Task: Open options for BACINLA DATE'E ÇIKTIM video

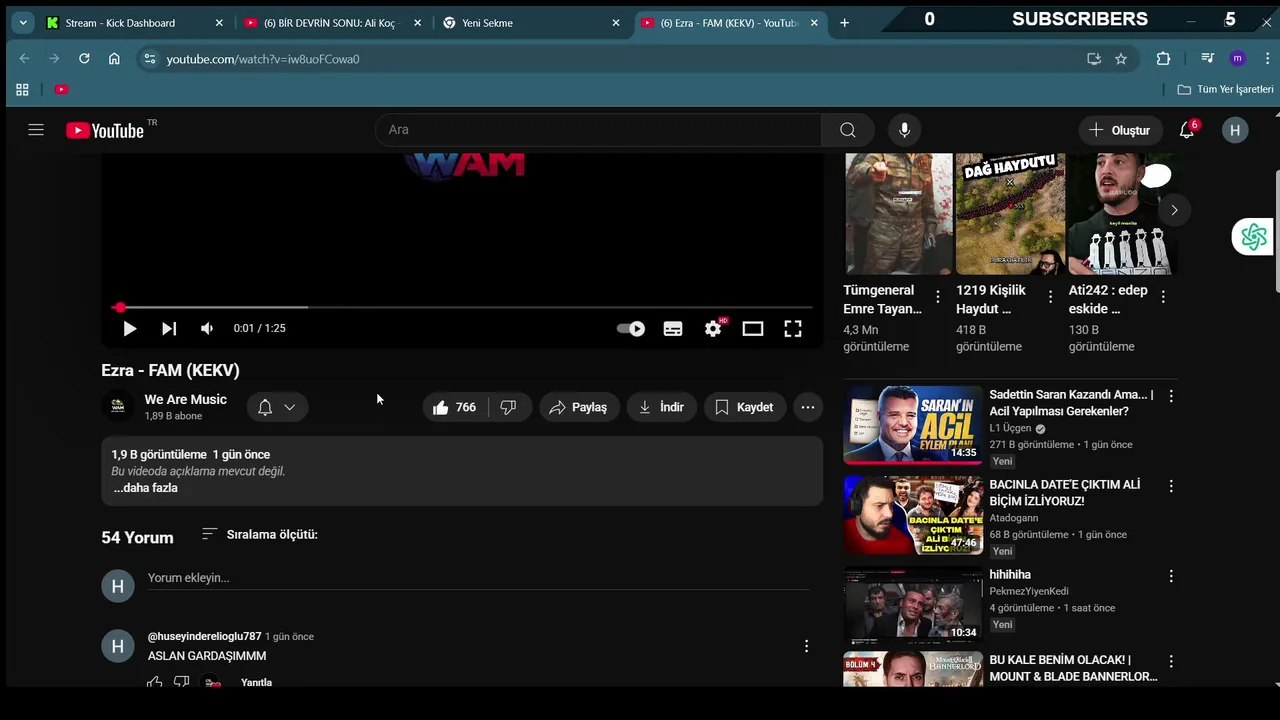Action: tap(1171, 486)
